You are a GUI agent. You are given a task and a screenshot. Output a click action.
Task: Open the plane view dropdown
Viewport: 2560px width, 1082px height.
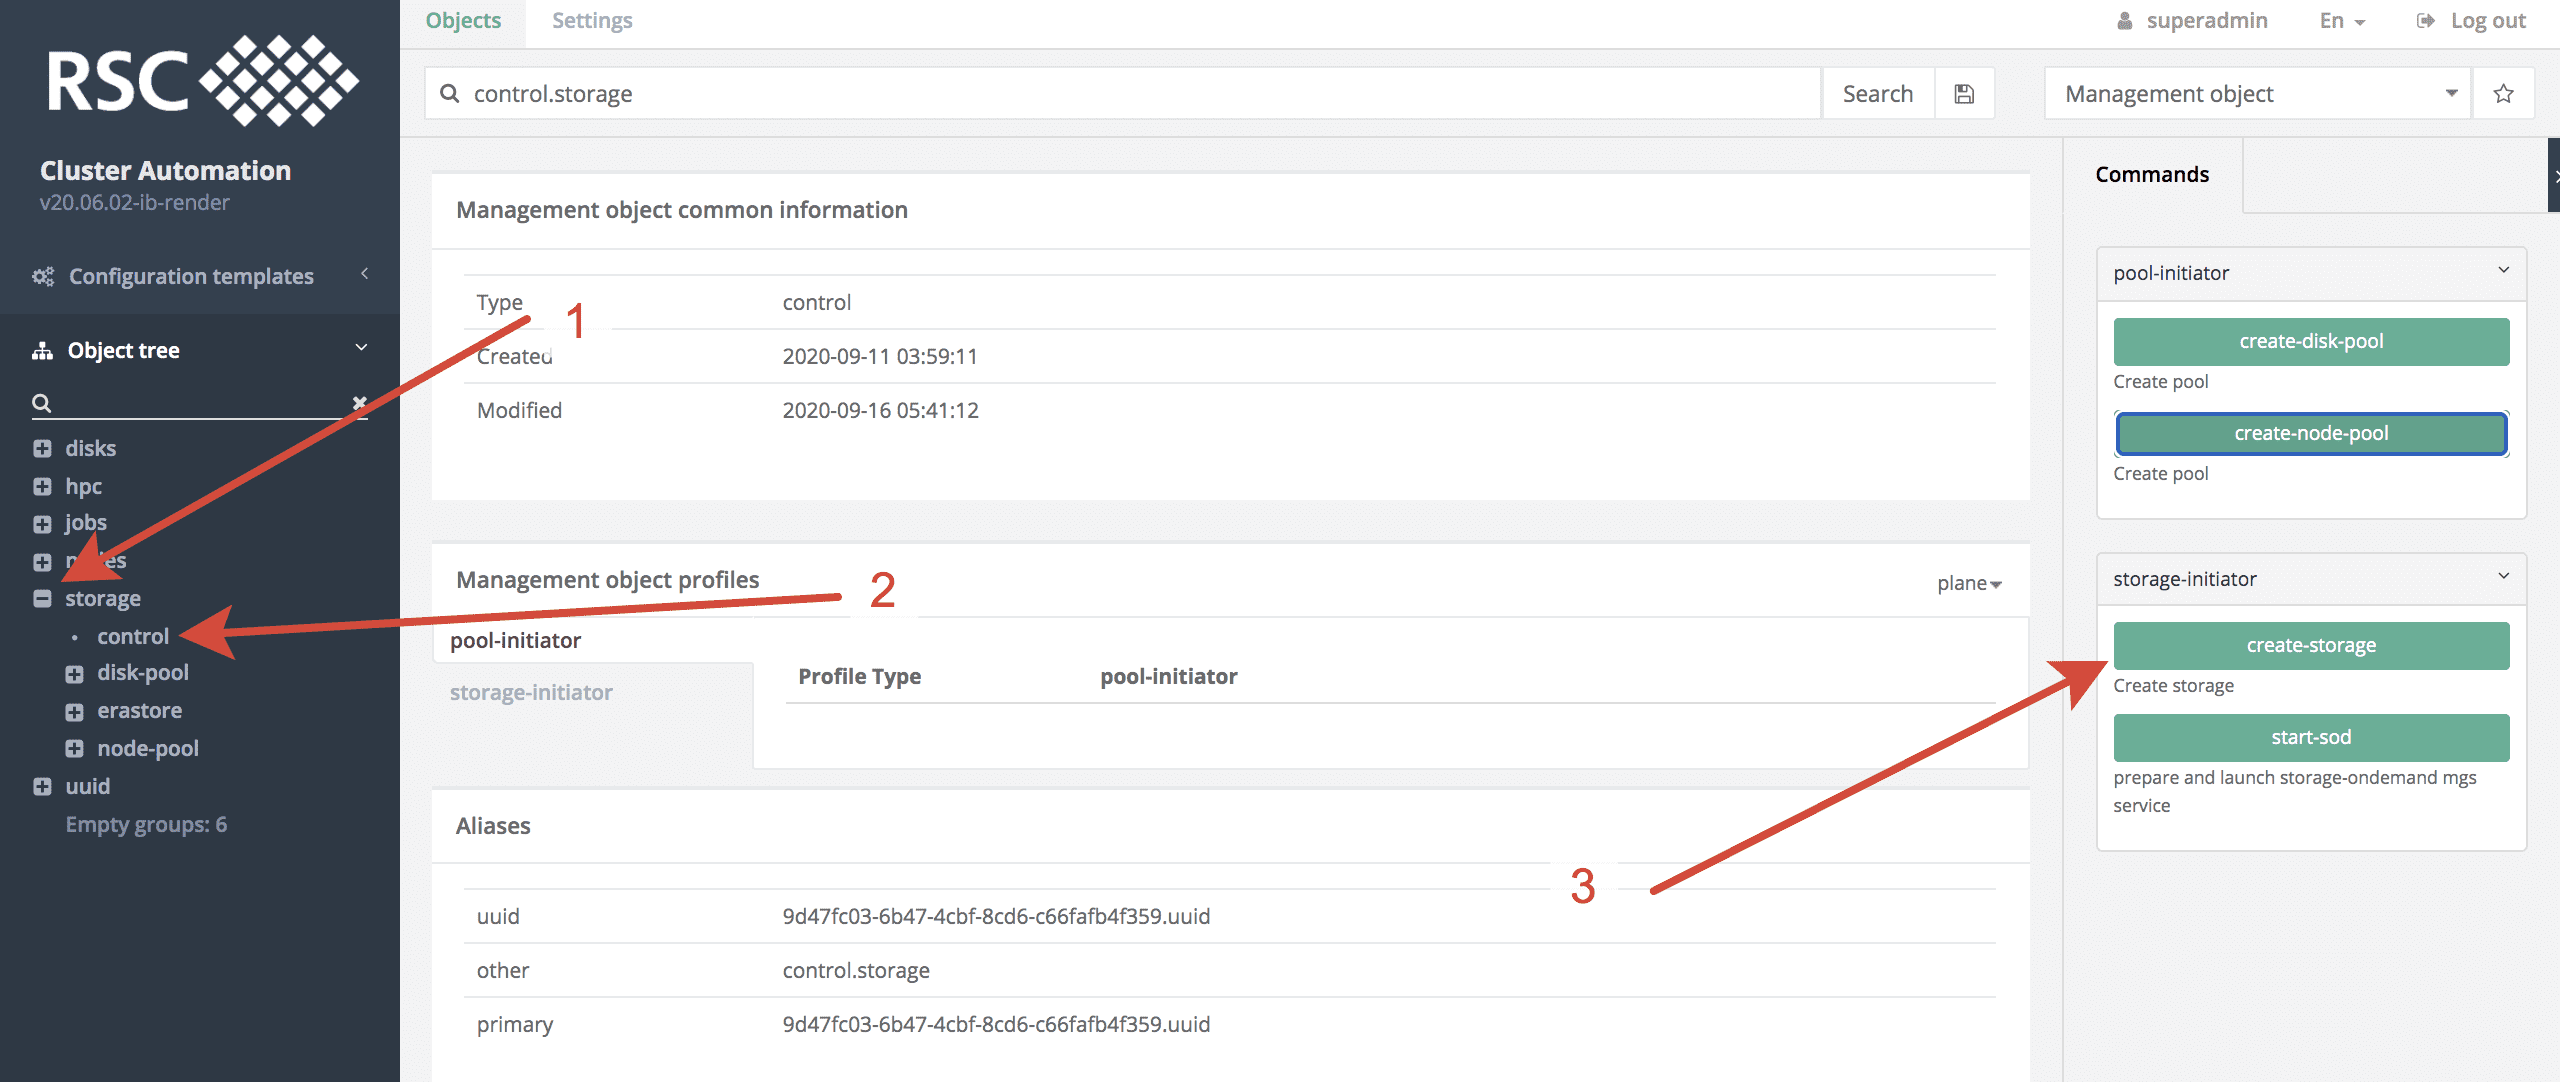pyautogui.click(x=1968, y=583)
